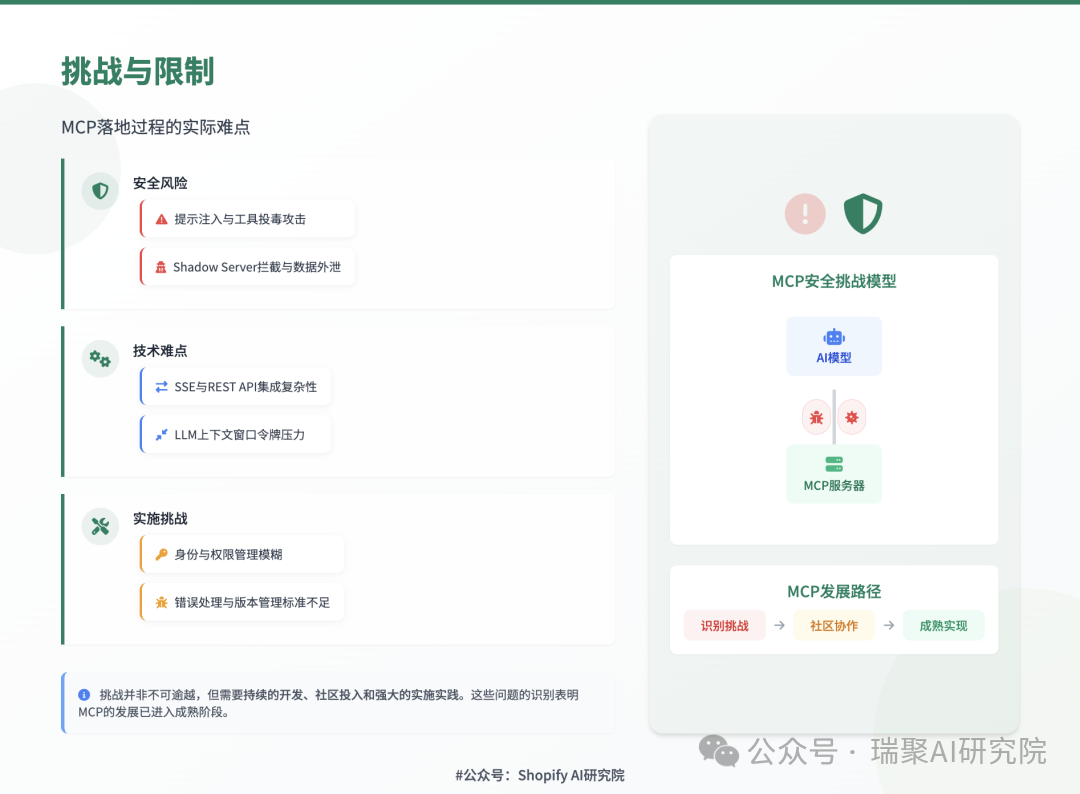1080x794 pixels.
Task: Click the SSE与REST API集成复杂性 item
Action: tap(236, 387)
